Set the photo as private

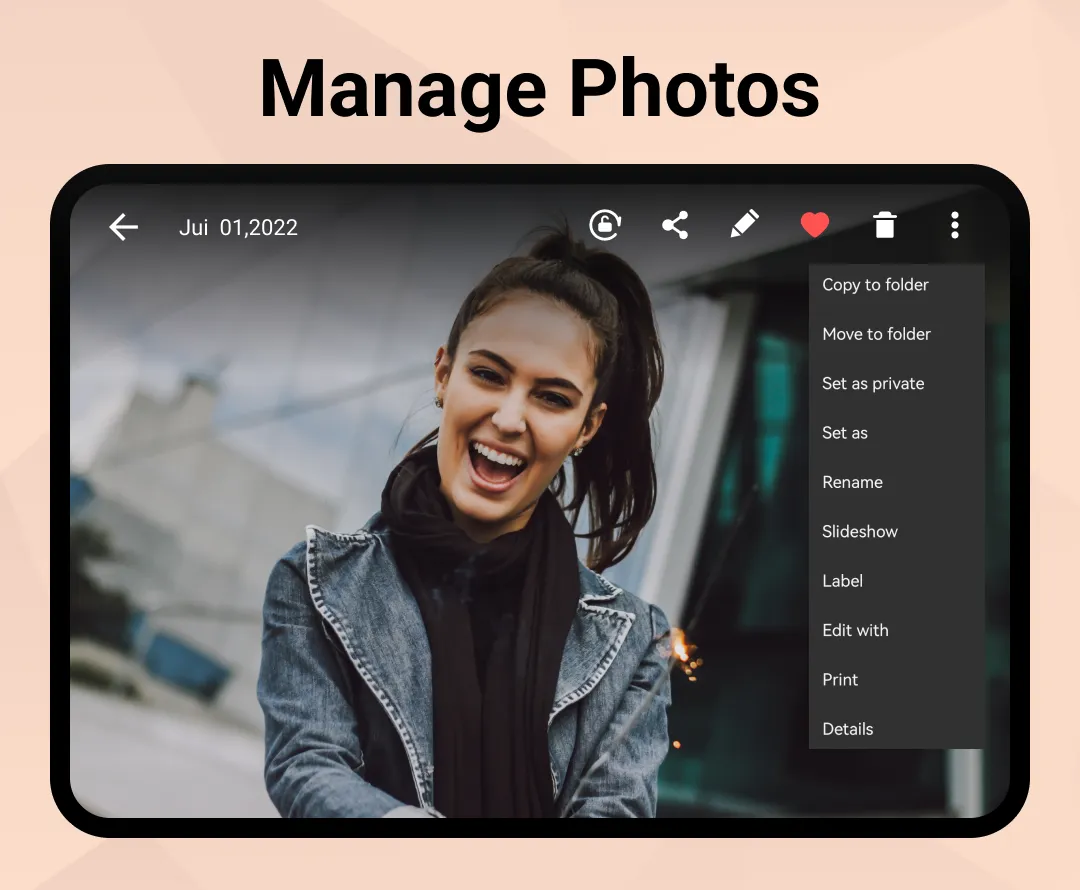point(872,383)
